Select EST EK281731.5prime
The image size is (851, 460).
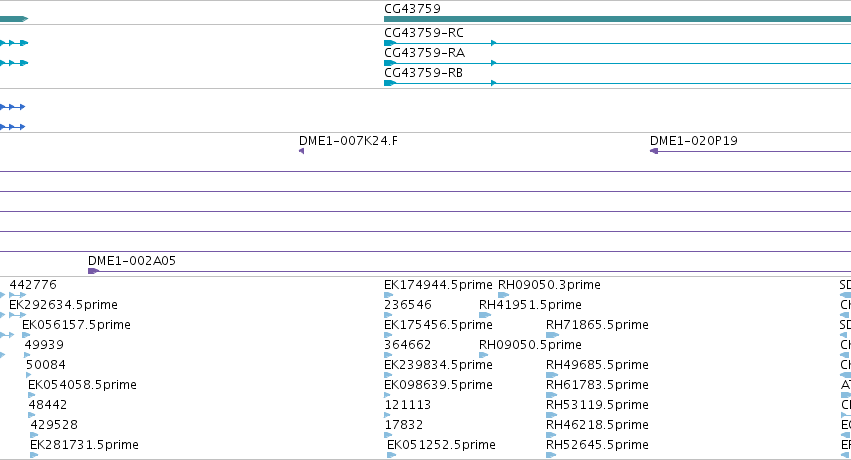[x=85, y=445]
